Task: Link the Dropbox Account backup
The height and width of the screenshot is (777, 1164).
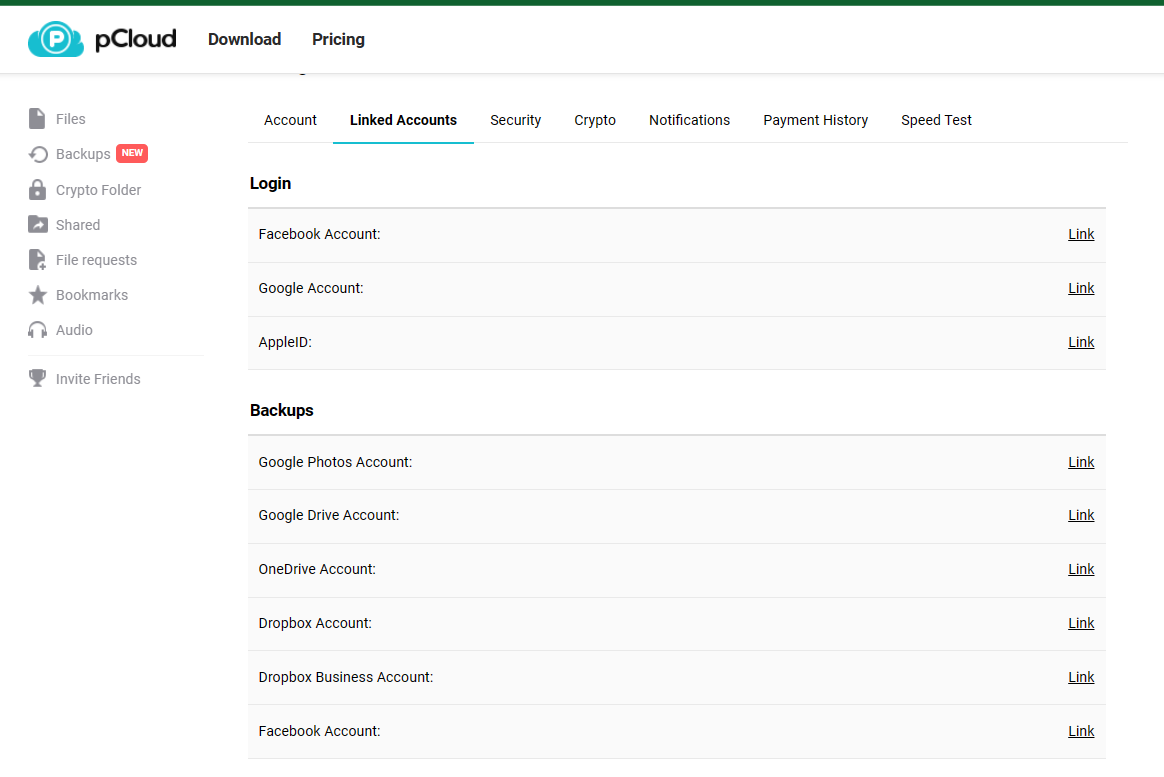Action: tap(1081, 624)
